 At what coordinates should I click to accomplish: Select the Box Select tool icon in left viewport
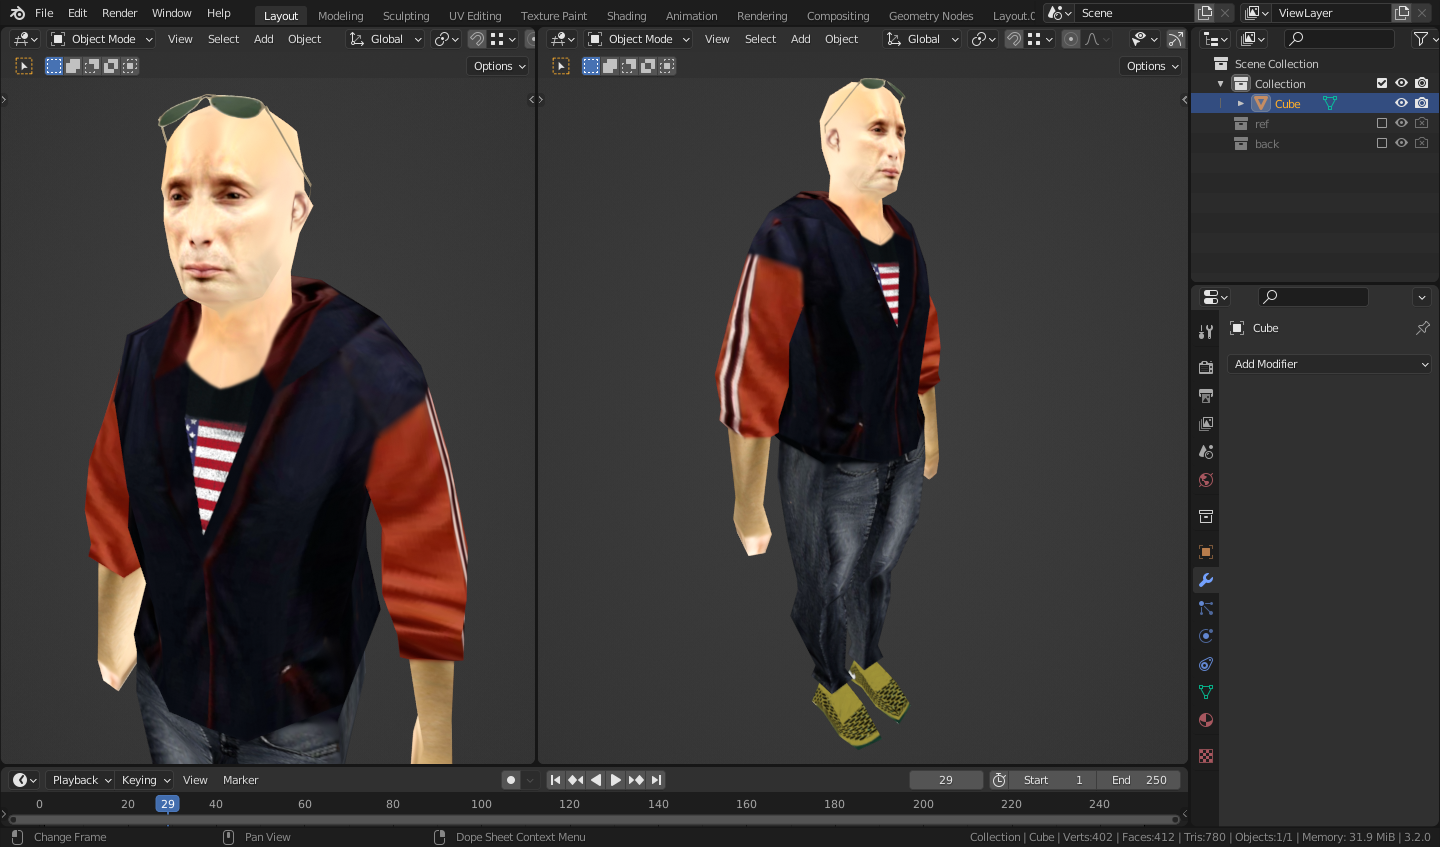pos(24,66)
